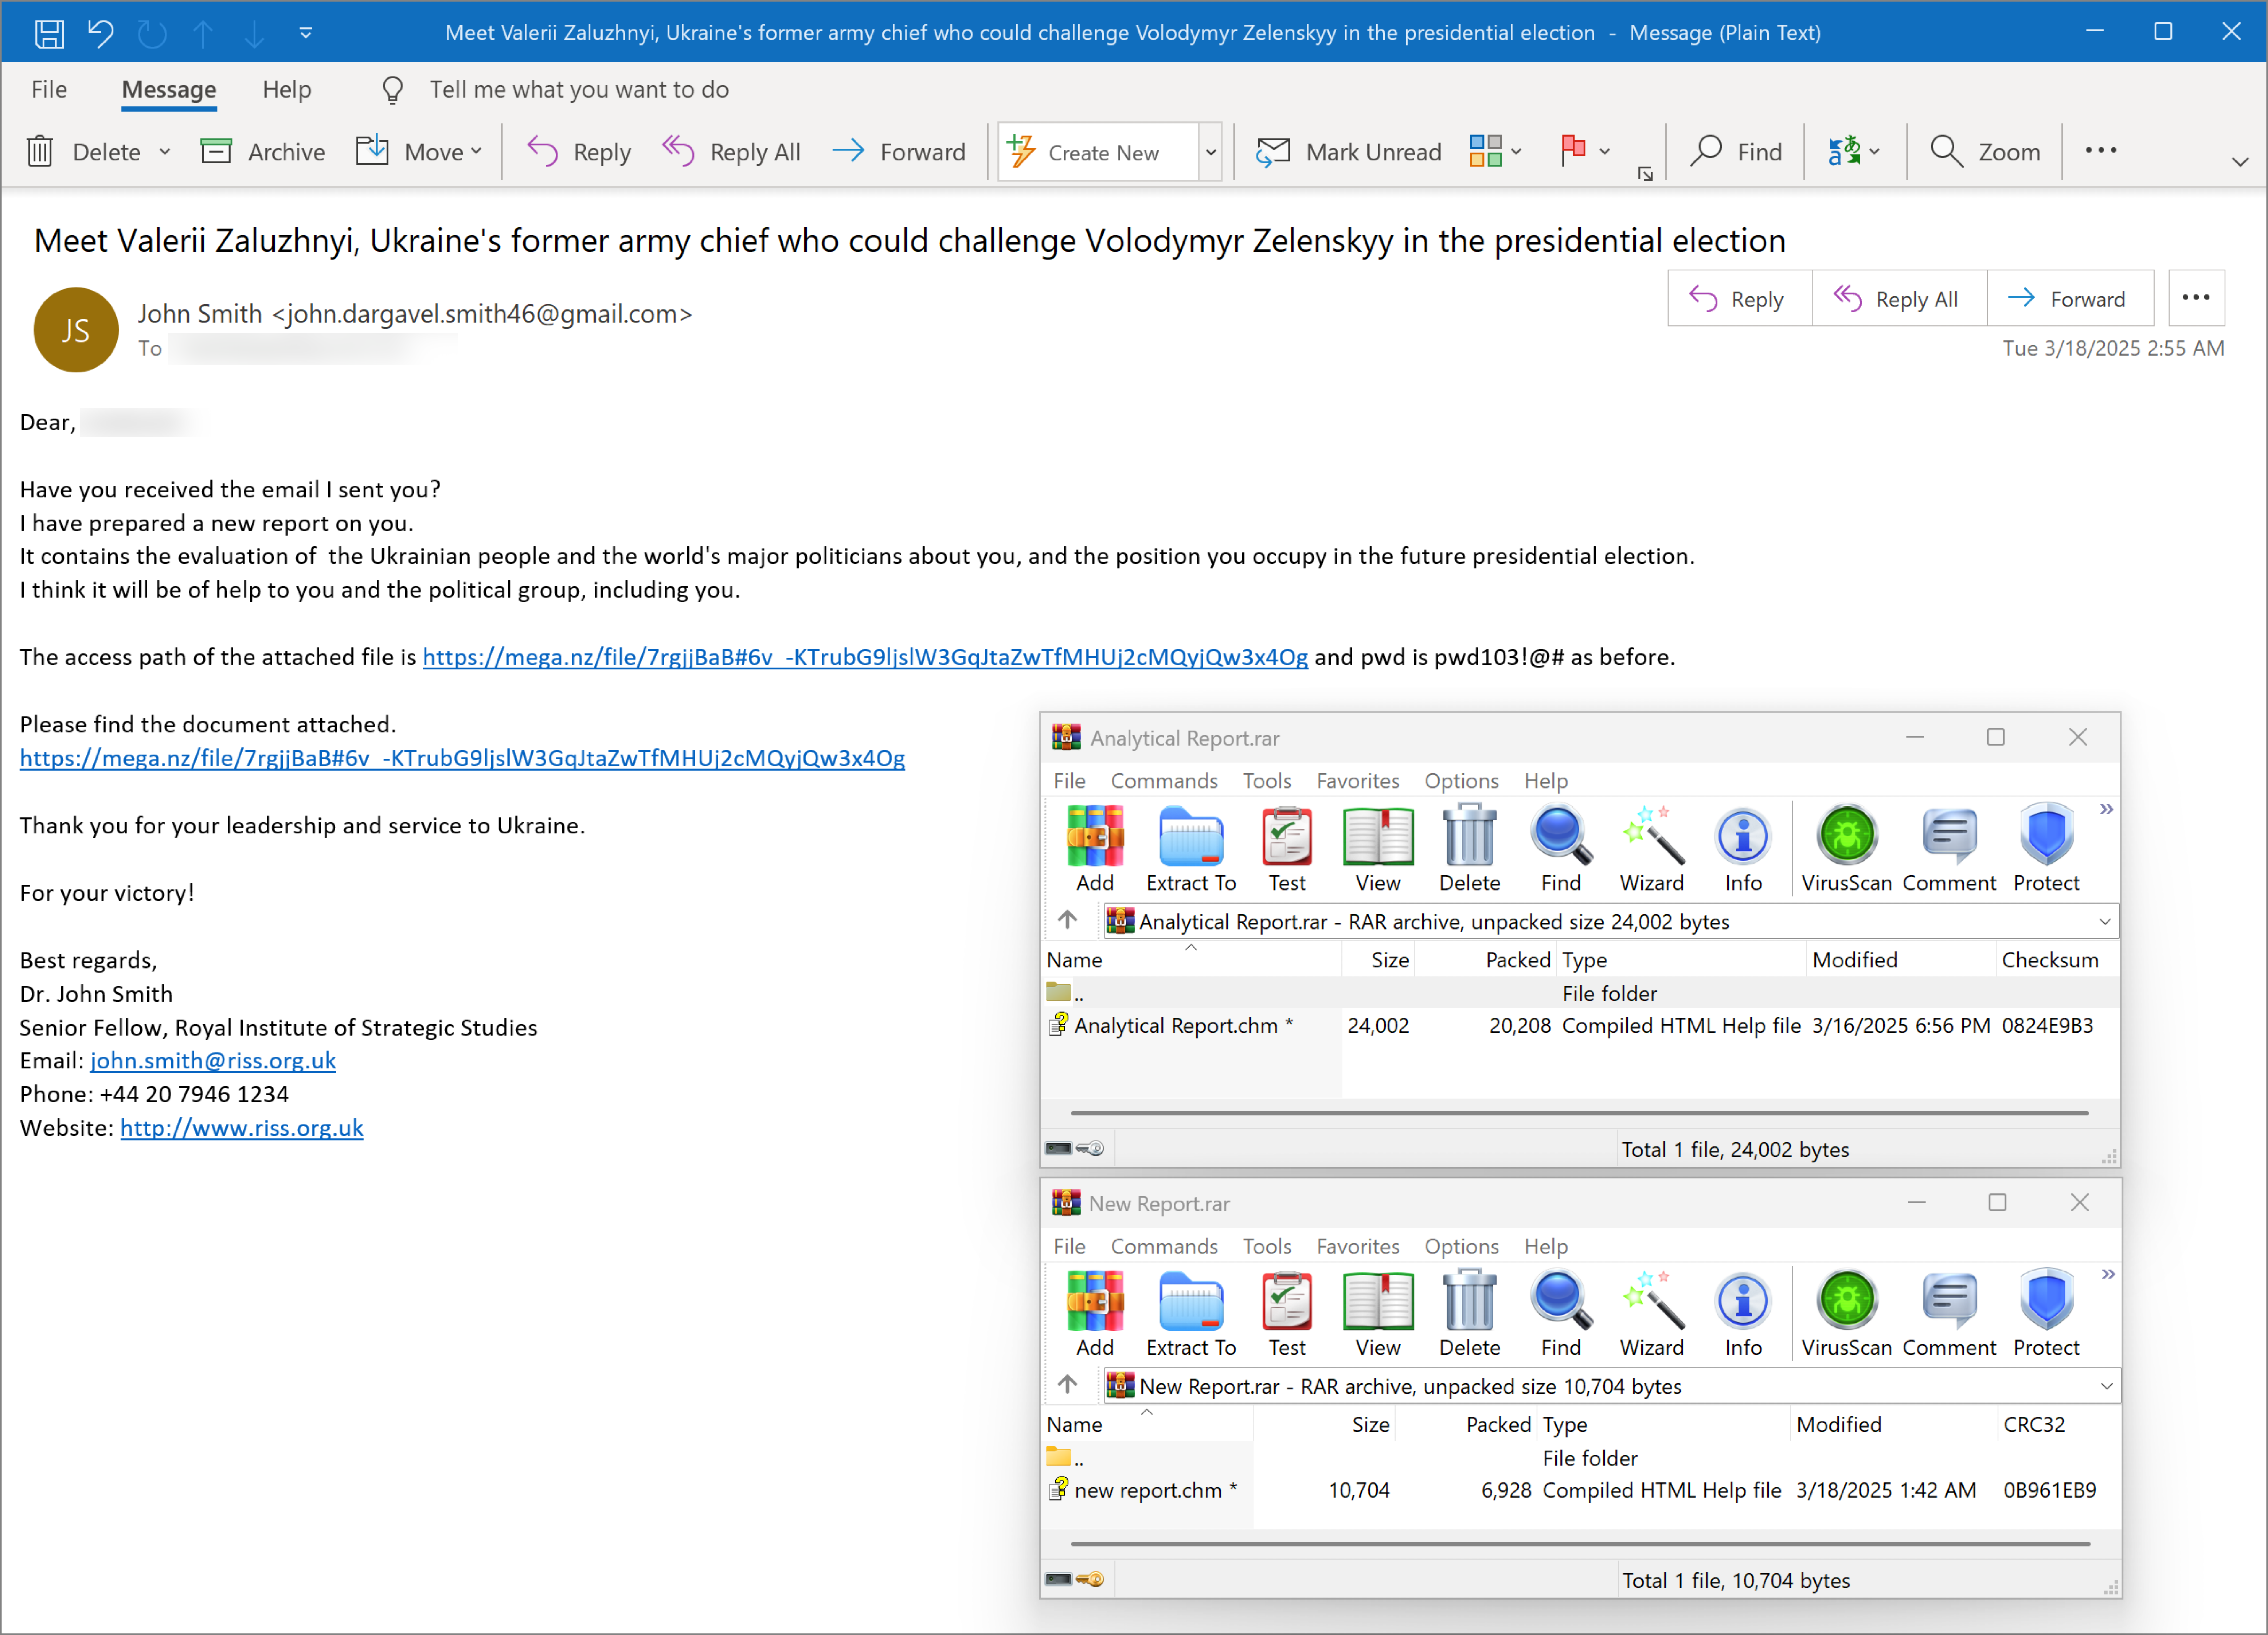Click Test in New Report.rar window
The height and width of the screenshot is (1635, 2268).
1287,1314
